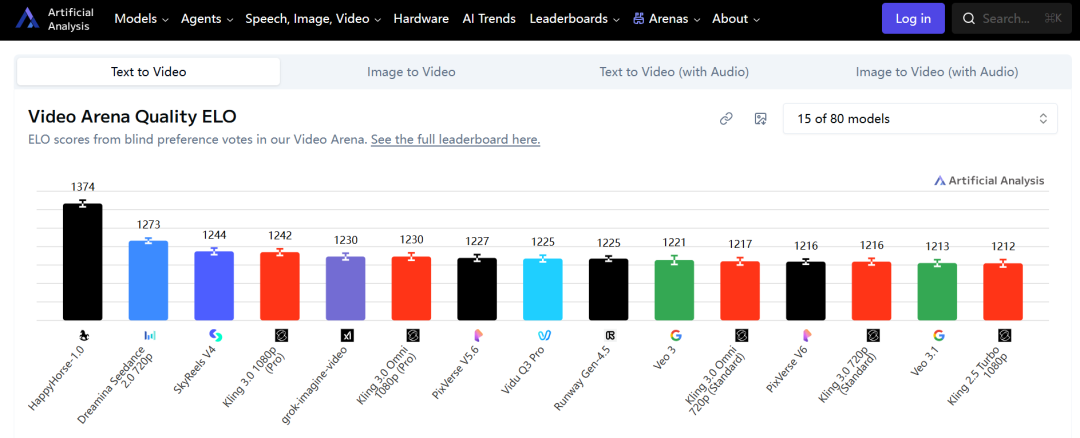
Task: Click the Runway Gen-4.5 logo icon
Action: [610, 335]
